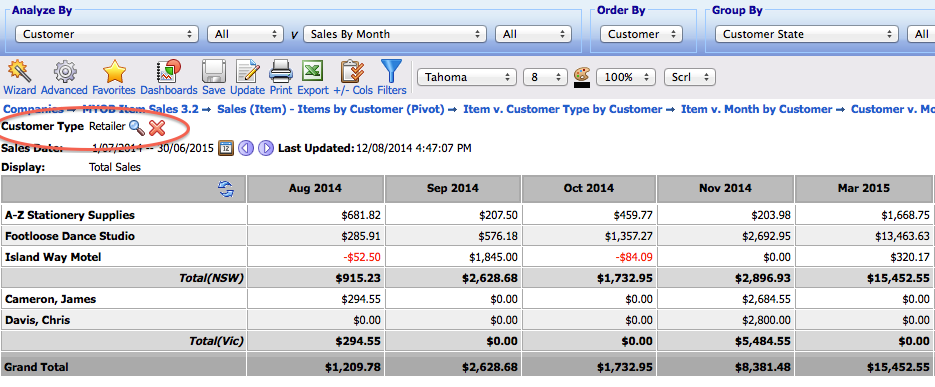Search Customer Type with magnifier icon

pyautogui.click(x=137, y=127)
